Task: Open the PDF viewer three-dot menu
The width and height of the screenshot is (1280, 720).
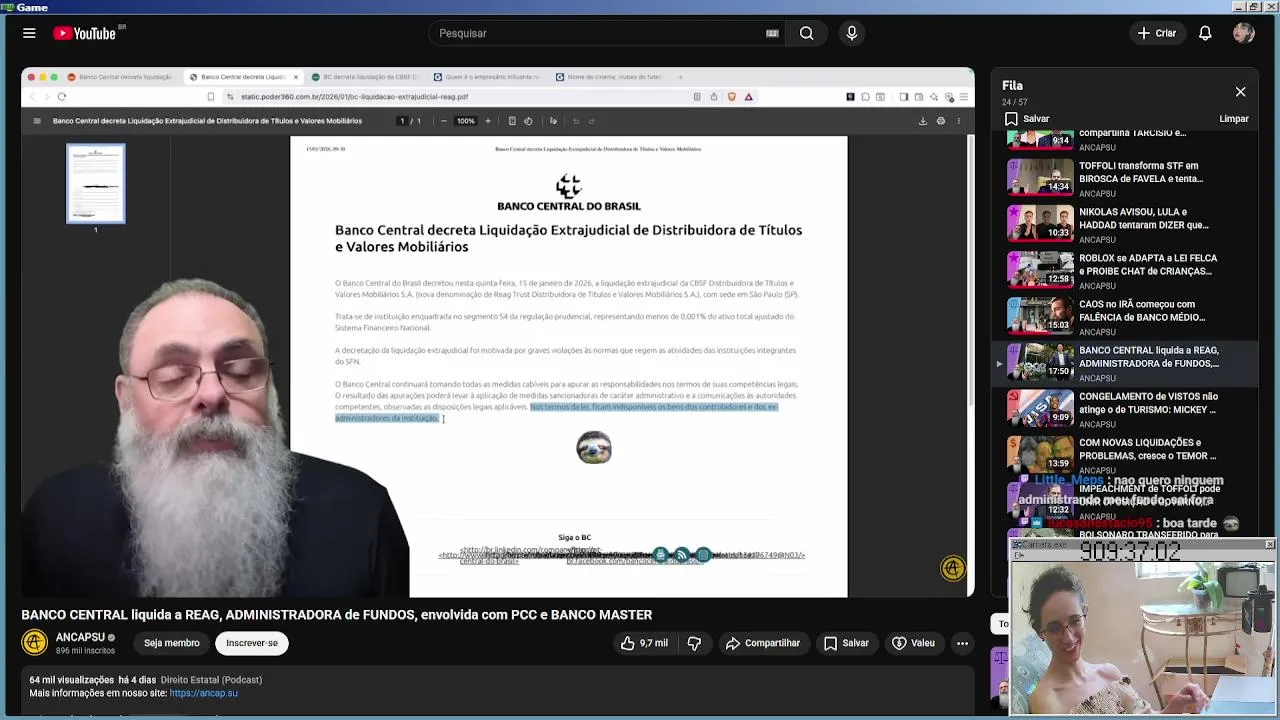Action: pyautogui.click(x=958, y=121)
